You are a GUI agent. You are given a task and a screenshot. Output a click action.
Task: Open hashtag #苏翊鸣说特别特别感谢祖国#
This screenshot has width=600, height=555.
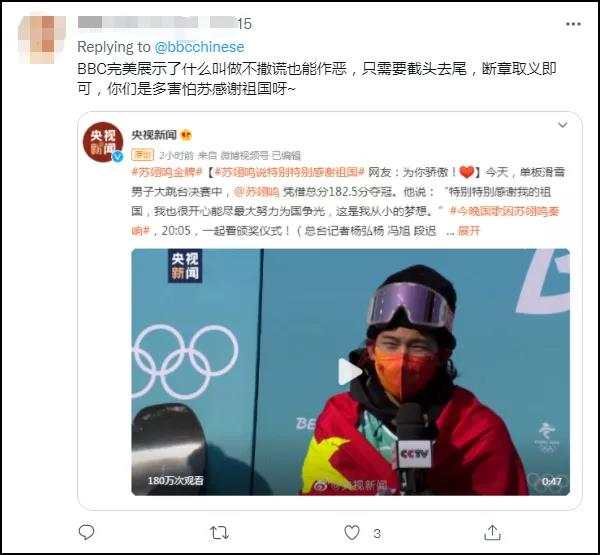[x=289, y=172]
